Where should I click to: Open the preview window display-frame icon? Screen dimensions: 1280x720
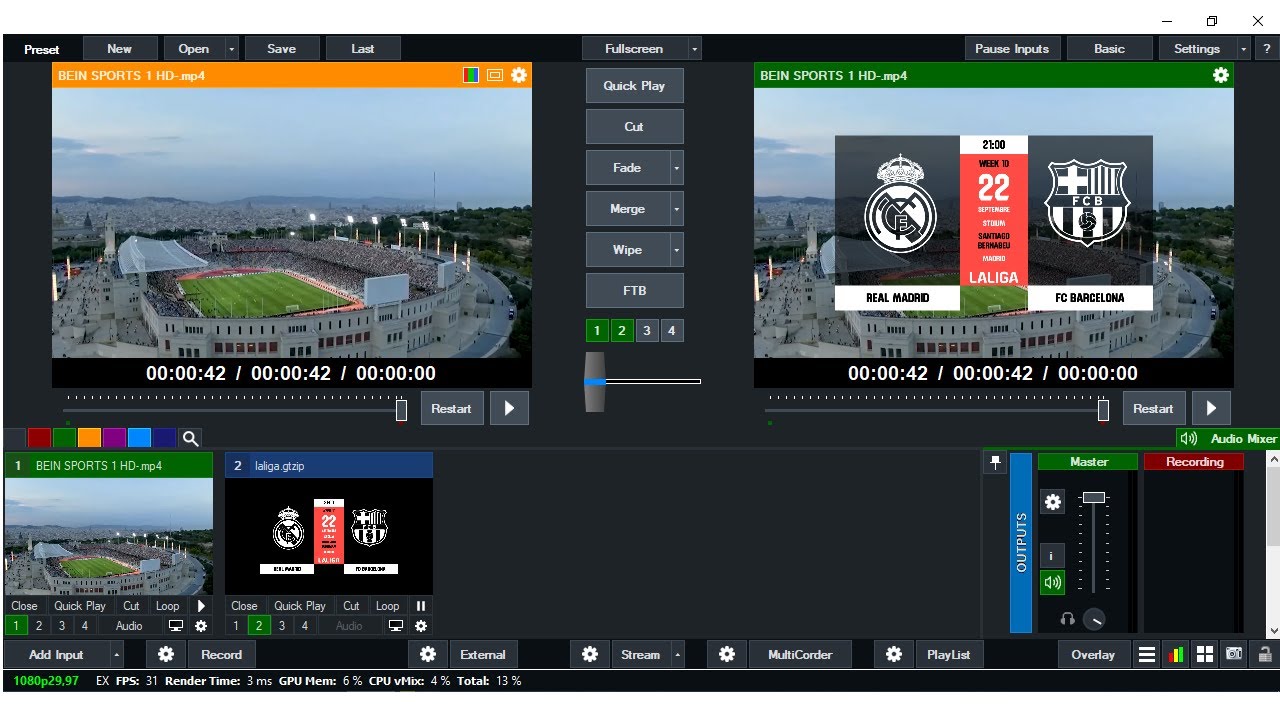point(494,75)
